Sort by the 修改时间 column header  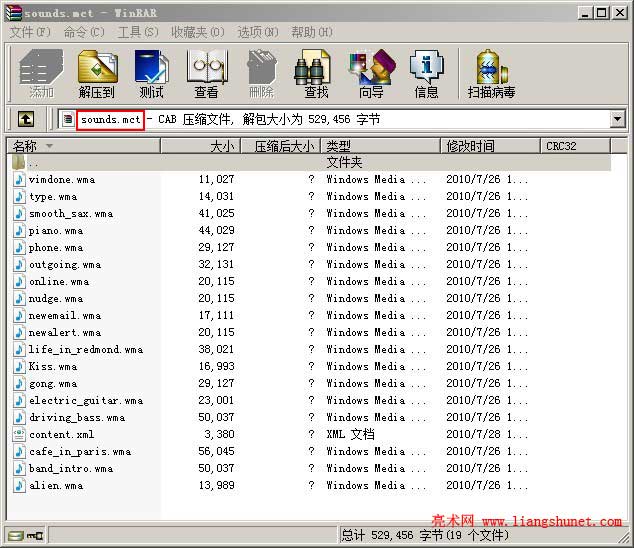(490, 146)
